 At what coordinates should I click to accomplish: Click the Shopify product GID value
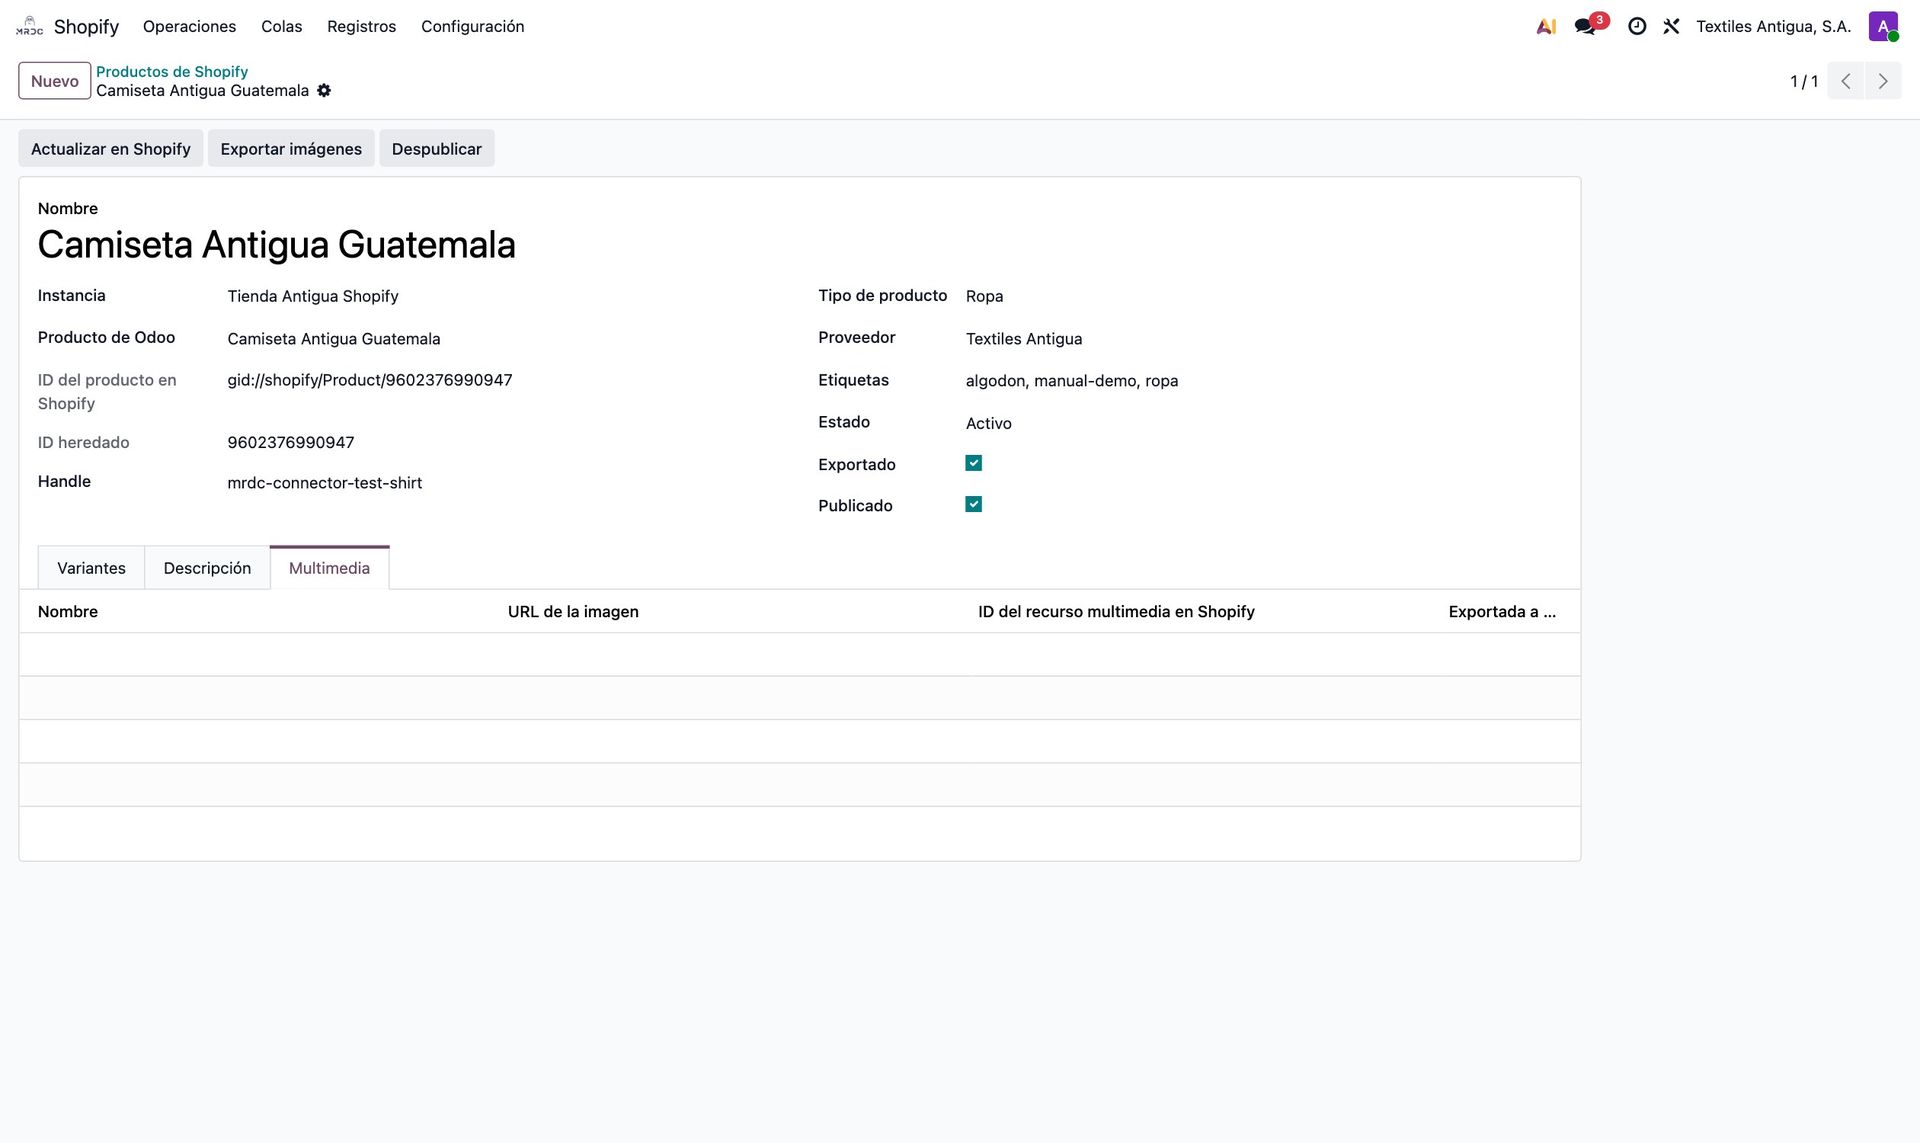tap(370, 380)
